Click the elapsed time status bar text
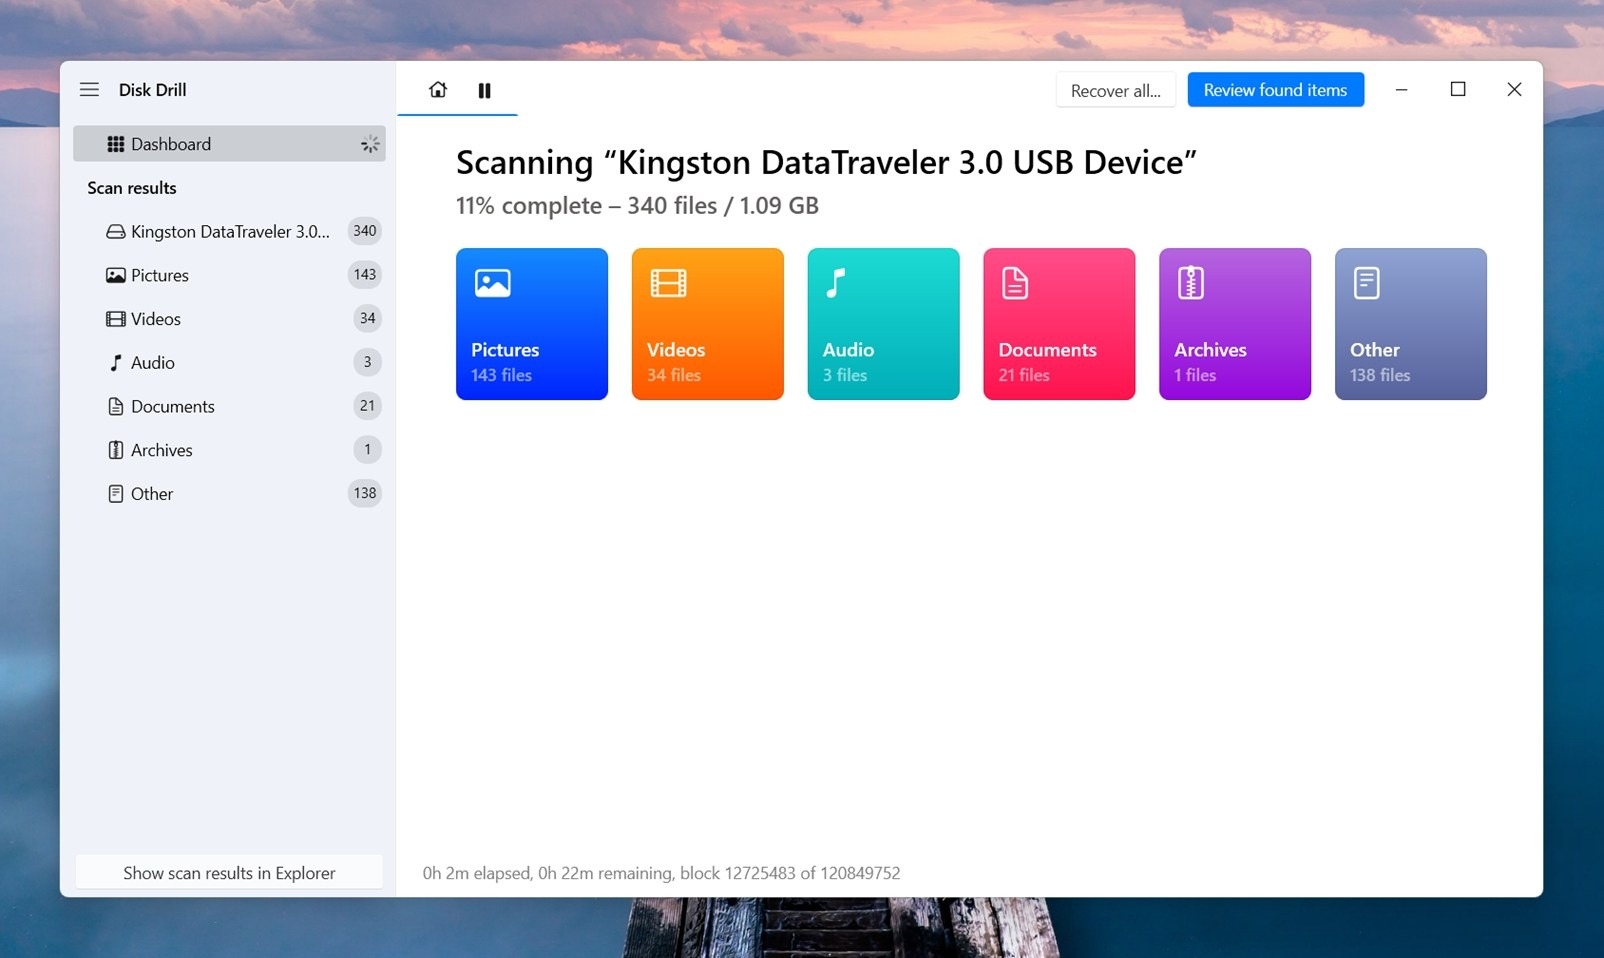The height and width of the screenshot is (958, 1604). click(x=661, y=873)
